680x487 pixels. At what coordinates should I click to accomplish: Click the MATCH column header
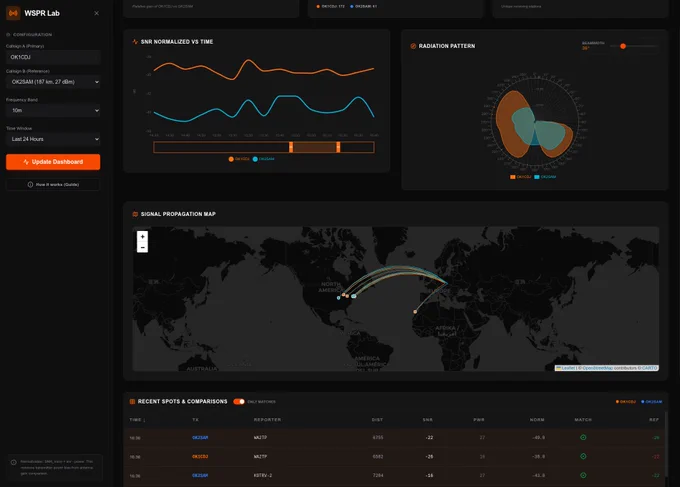(583, 420)
